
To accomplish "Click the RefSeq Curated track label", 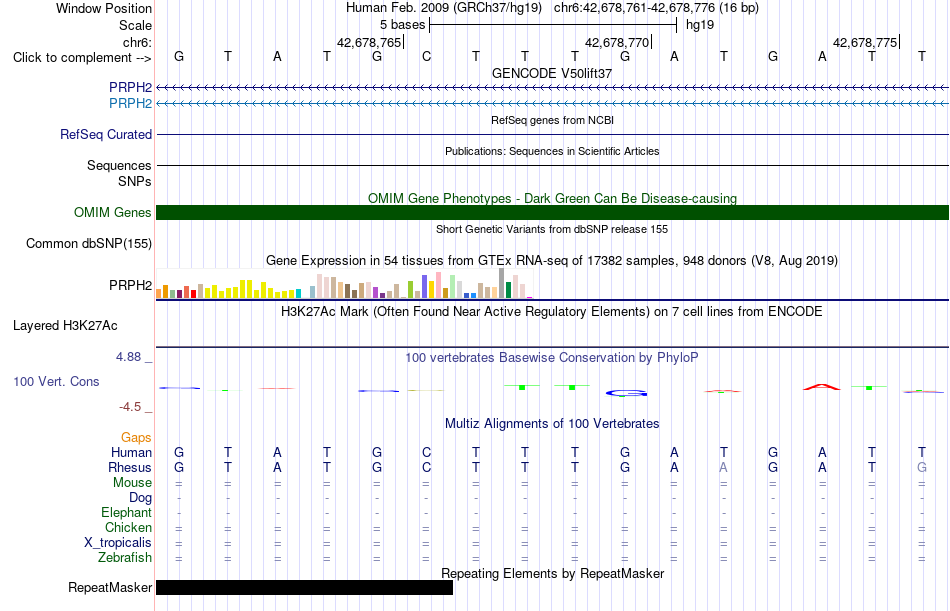I will click(106, 135).
